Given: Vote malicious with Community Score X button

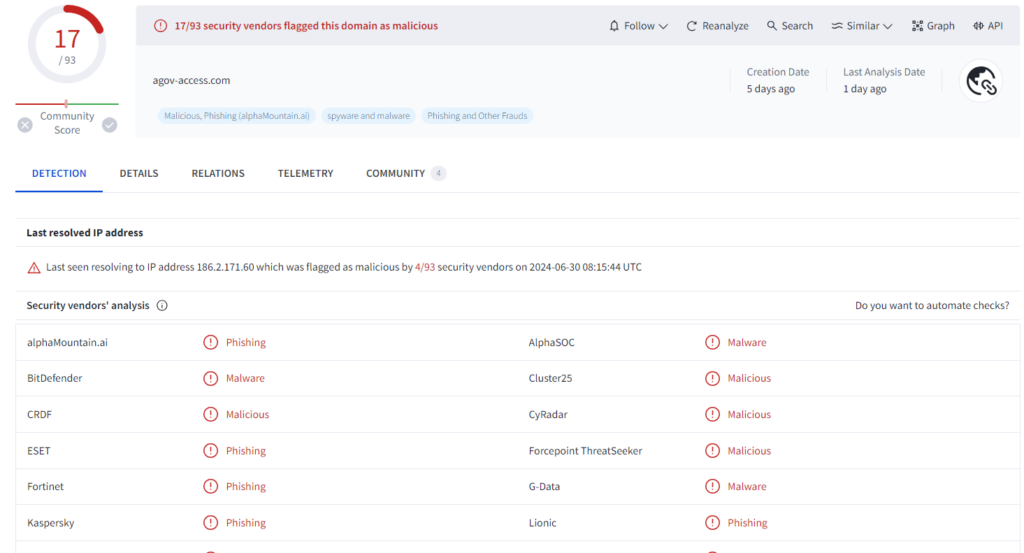Looking at the screenshot, I should click(x=25, y=125).
